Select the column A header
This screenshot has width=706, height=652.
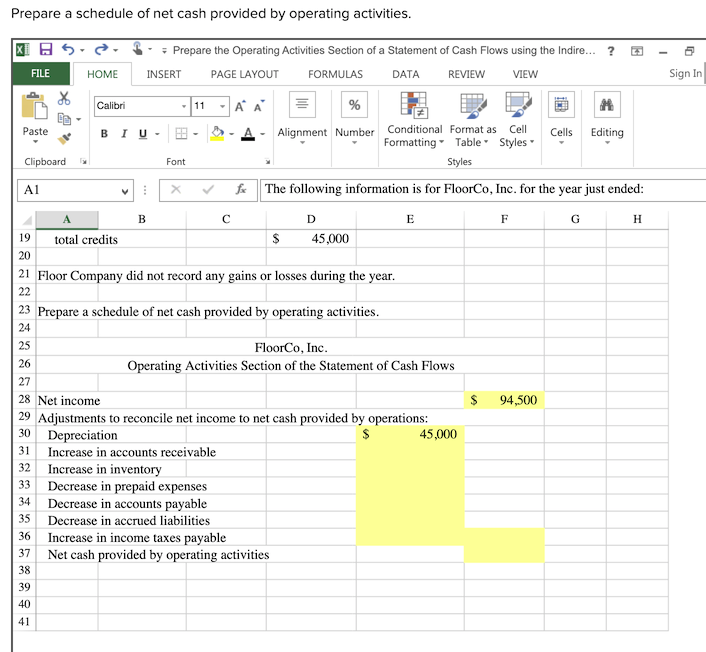[67, 220]
